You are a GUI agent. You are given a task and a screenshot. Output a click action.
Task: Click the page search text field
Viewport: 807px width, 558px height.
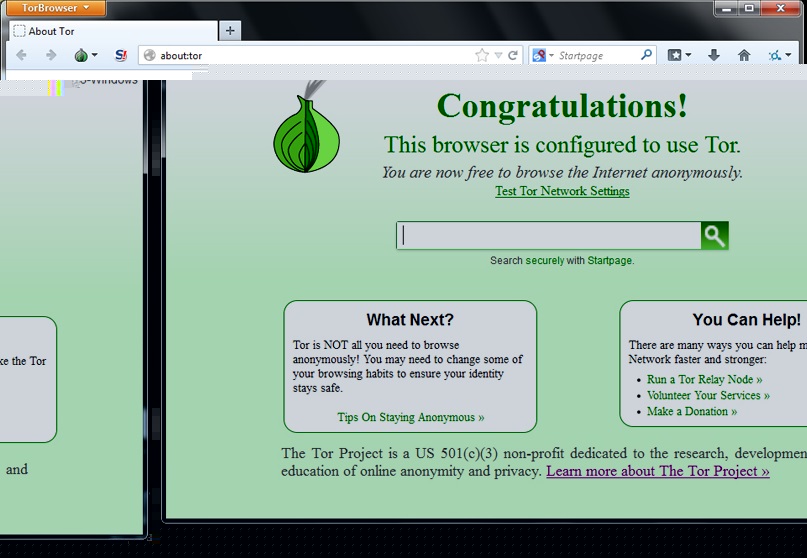pos(549,235)
